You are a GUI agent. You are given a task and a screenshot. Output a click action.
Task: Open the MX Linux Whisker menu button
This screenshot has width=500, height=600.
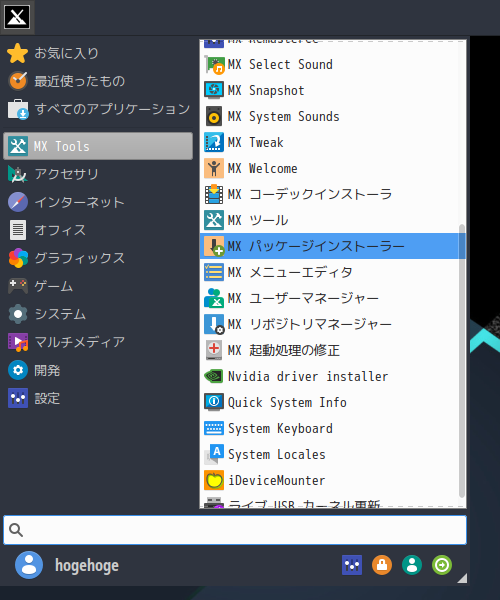pyautogui.click(x=17, y=17)
